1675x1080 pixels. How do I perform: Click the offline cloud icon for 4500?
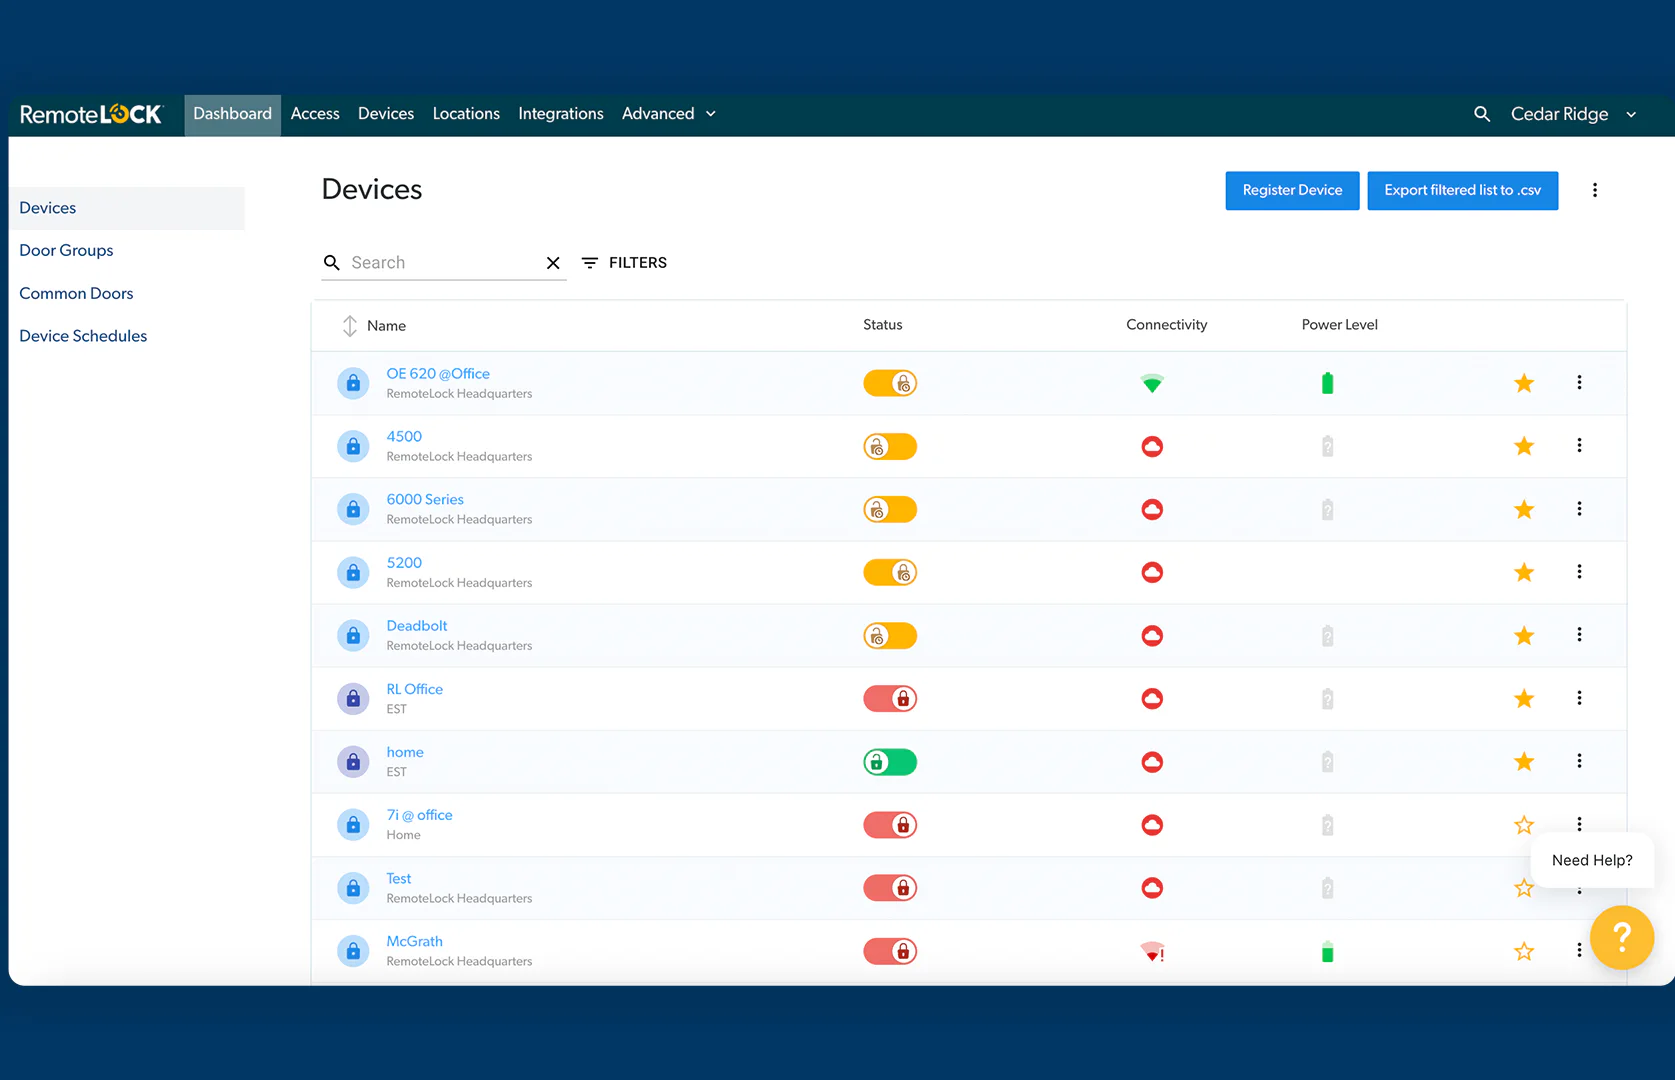click(x=1152, y=446)
